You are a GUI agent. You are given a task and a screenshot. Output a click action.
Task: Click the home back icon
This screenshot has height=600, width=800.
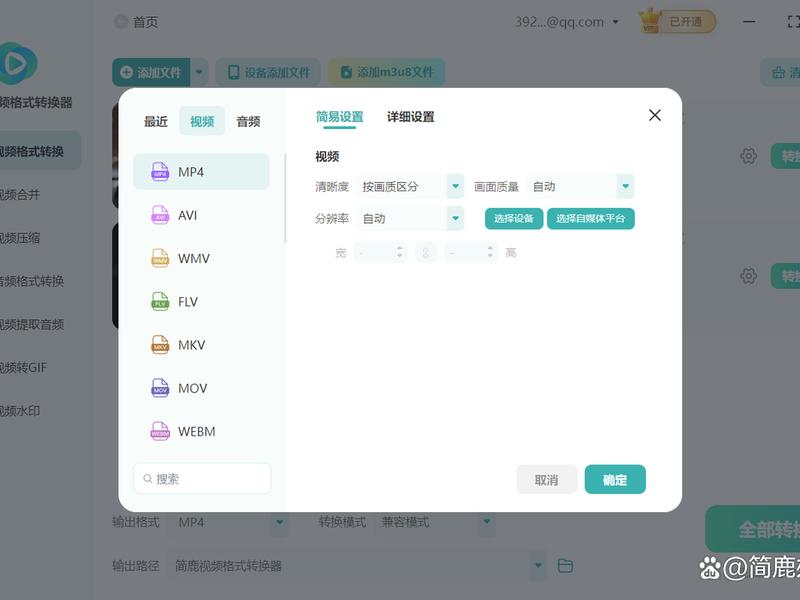pyautogui.click(x=121, y=22)
